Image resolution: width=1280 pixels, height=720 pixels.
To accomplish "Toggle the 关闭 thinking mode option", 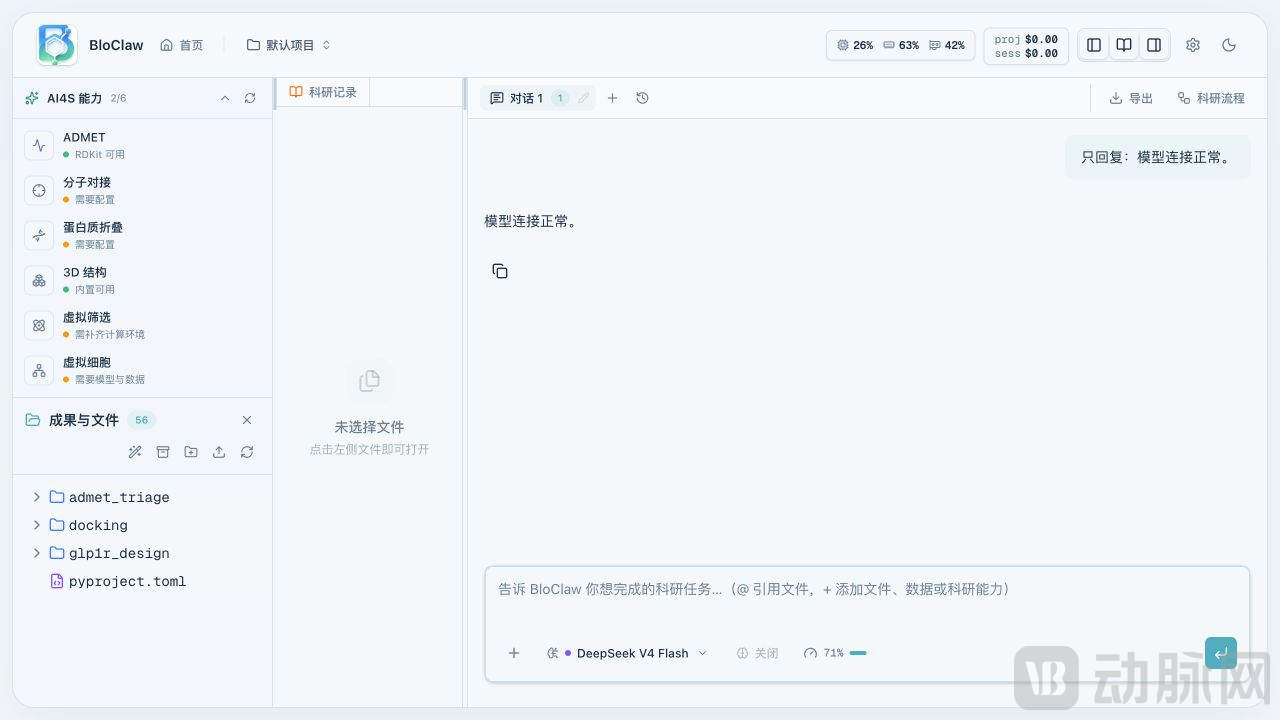I will 757,653.
